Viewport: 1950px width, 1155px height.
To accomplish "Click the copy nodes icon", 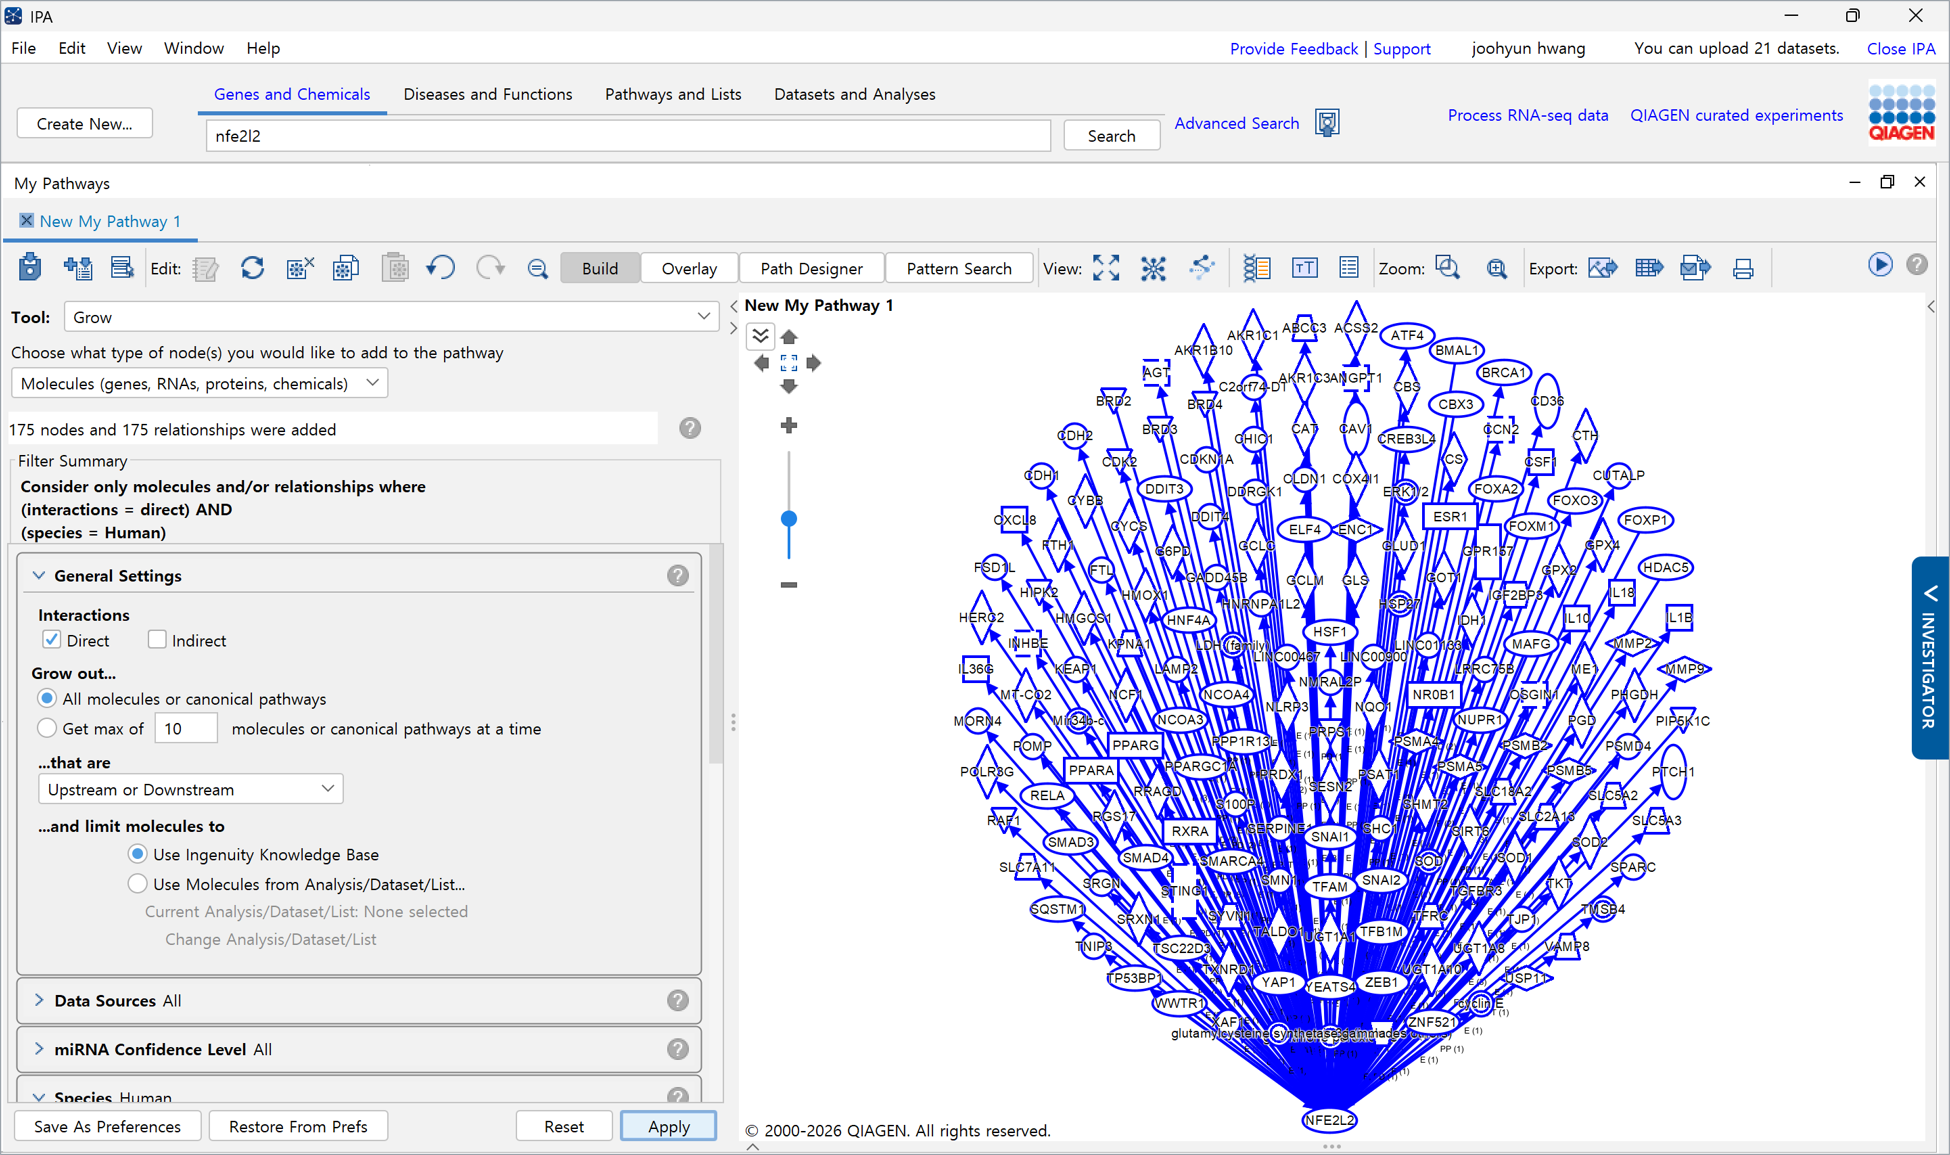I will pos(346,268).
